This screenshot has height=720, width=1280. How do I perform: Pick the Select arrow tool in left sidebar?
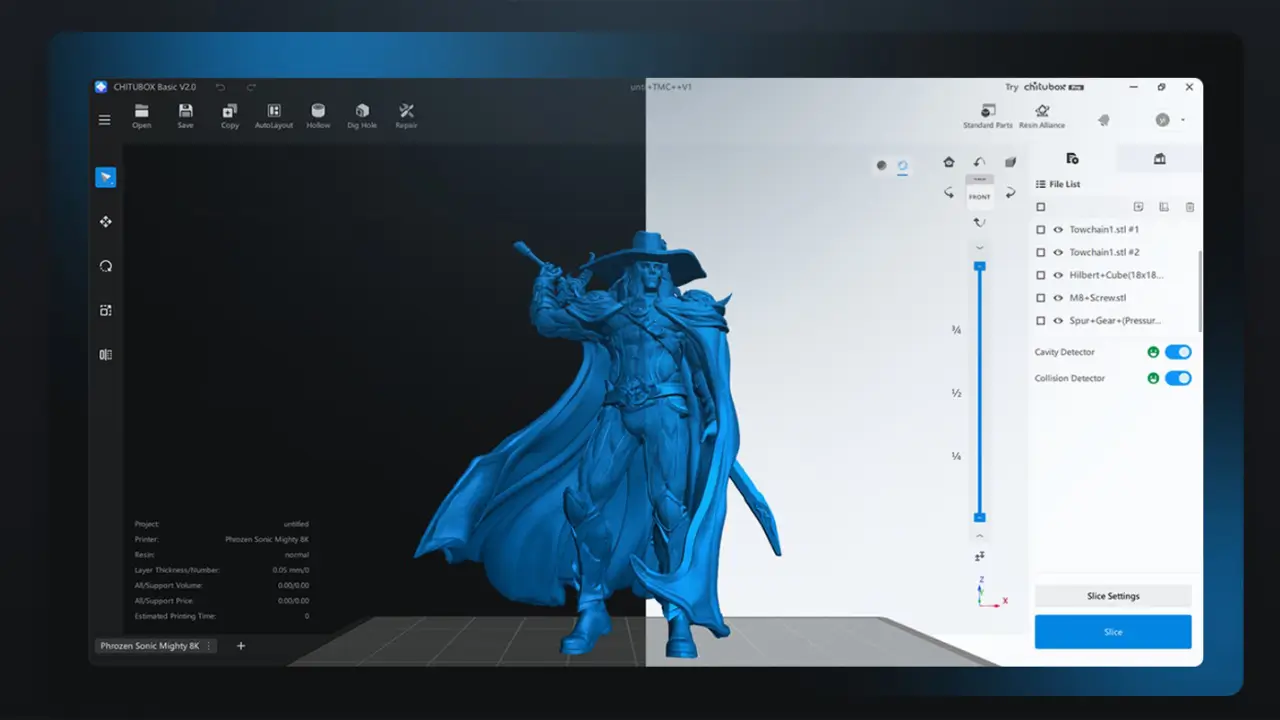(x=106, y=177)
